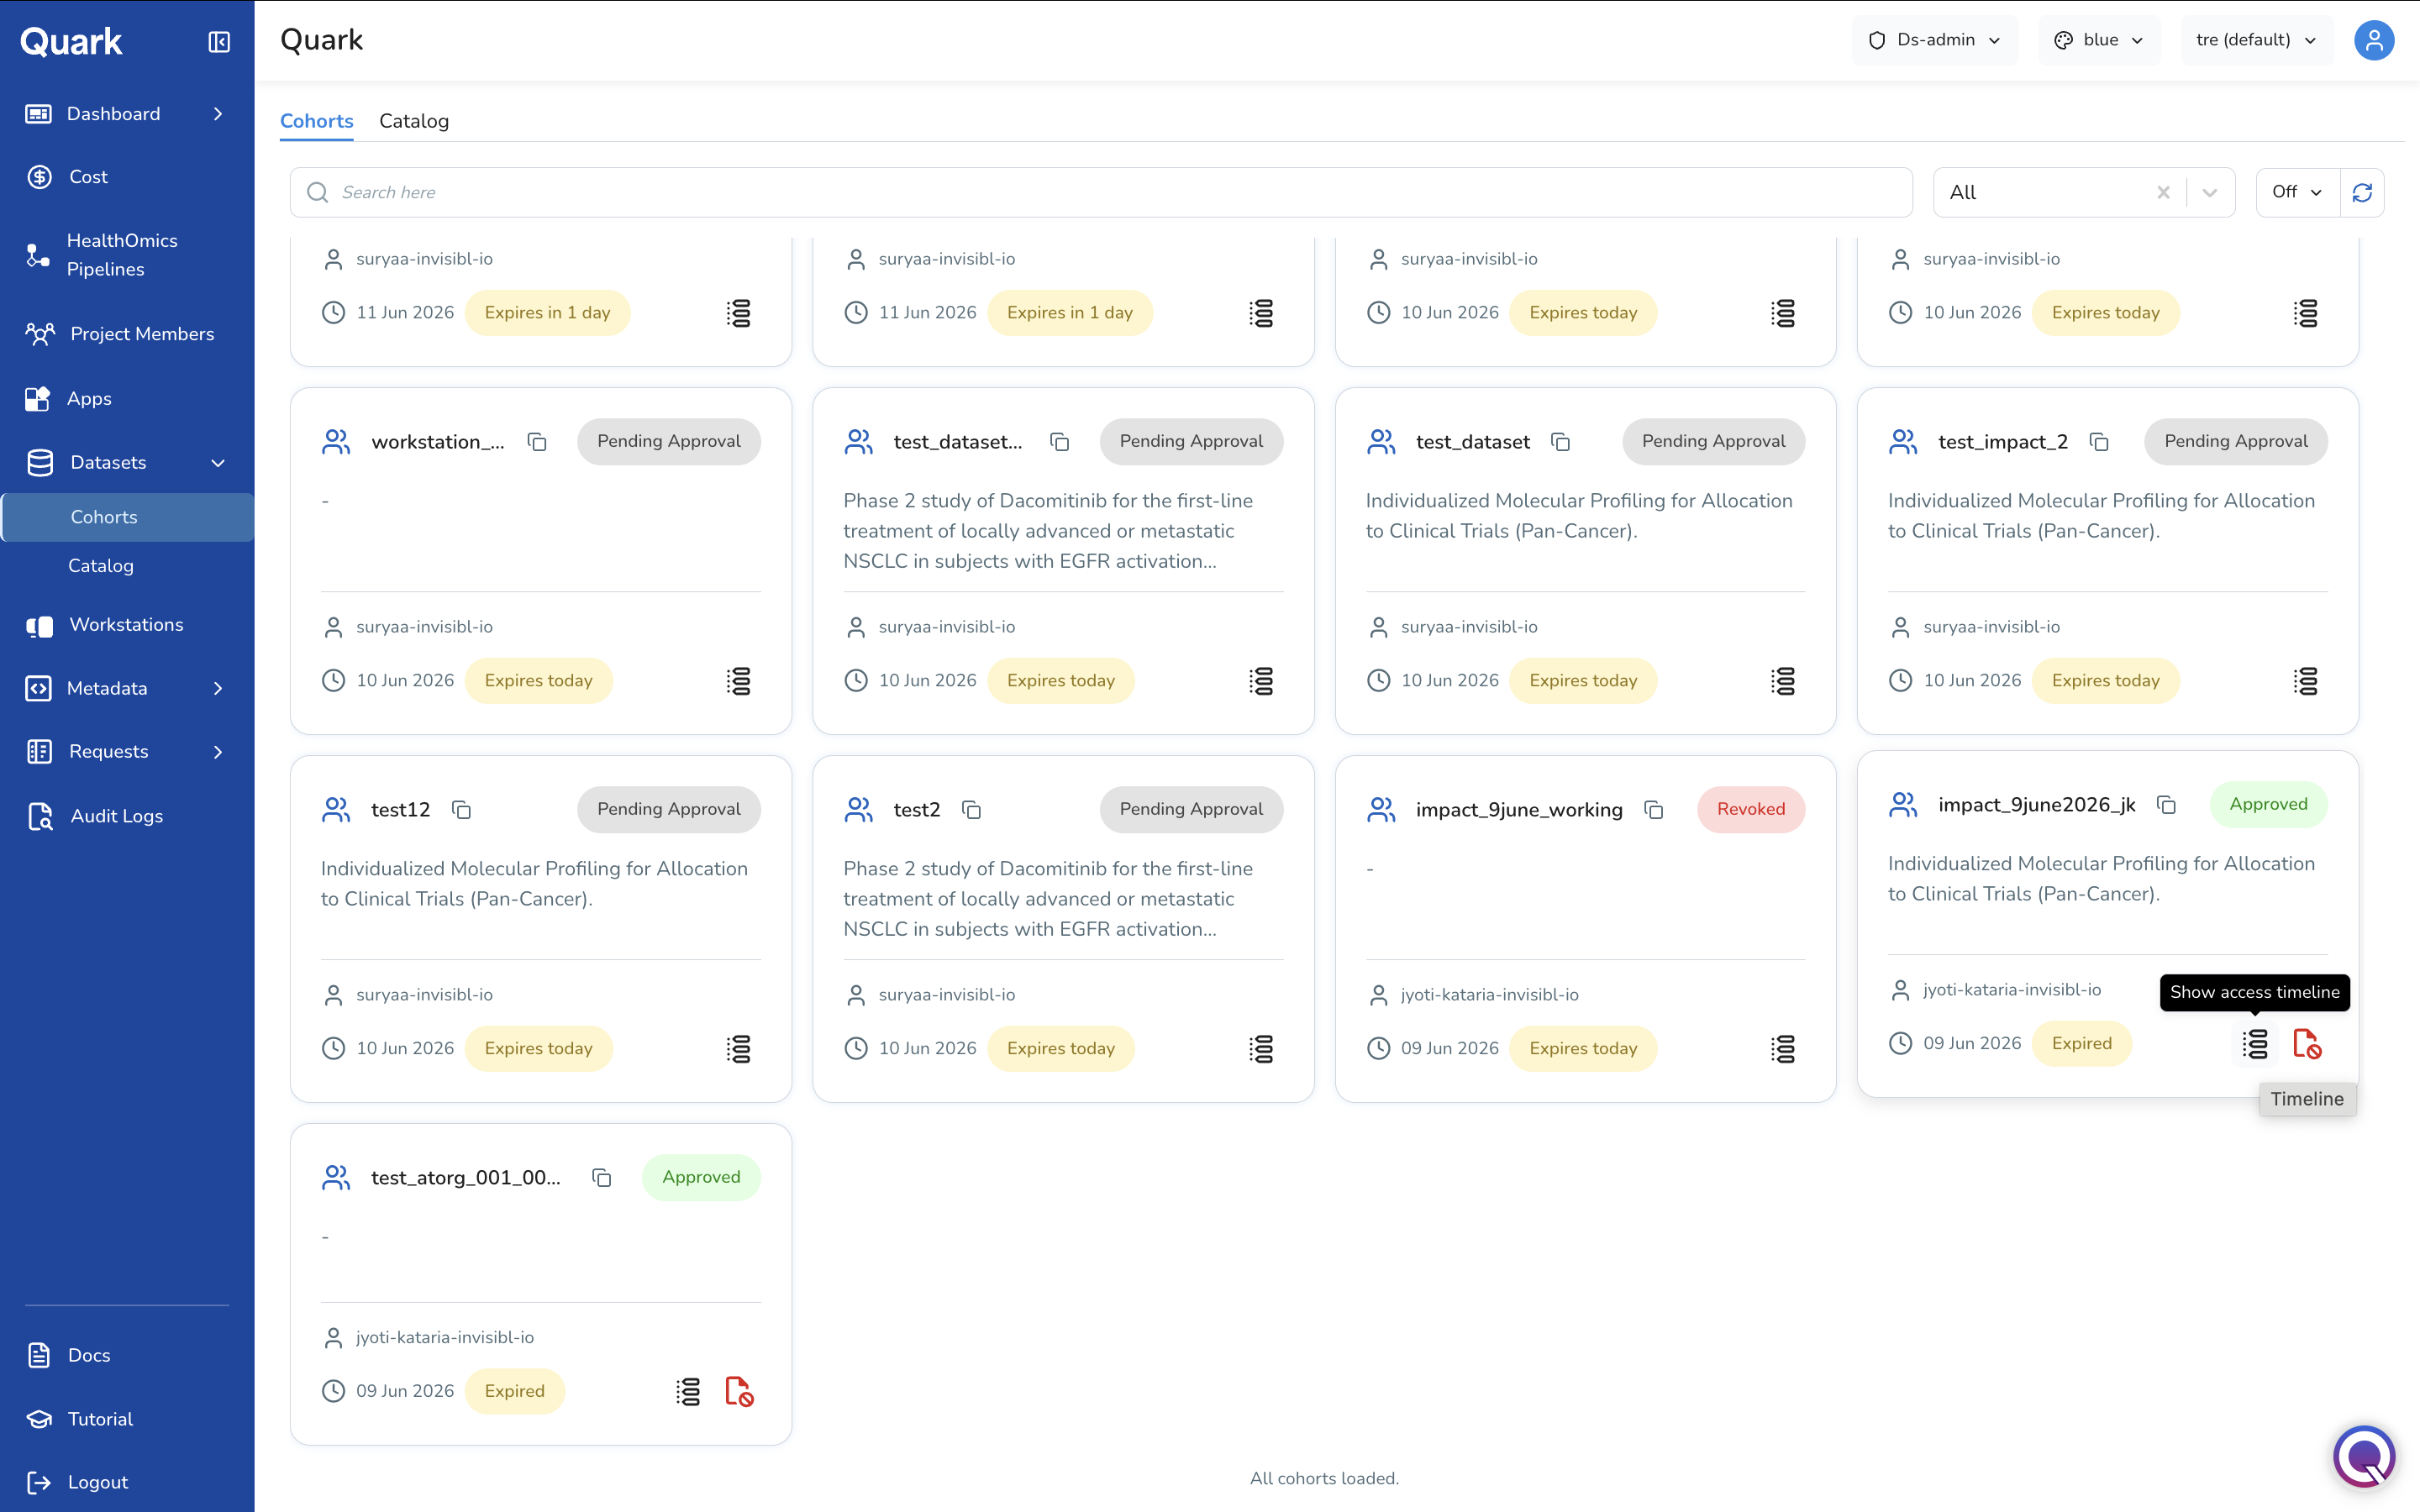2420x1512 pixels.
Task: Click Dashboard grid icon in sidebar
Action: click(x=38, y=114)
